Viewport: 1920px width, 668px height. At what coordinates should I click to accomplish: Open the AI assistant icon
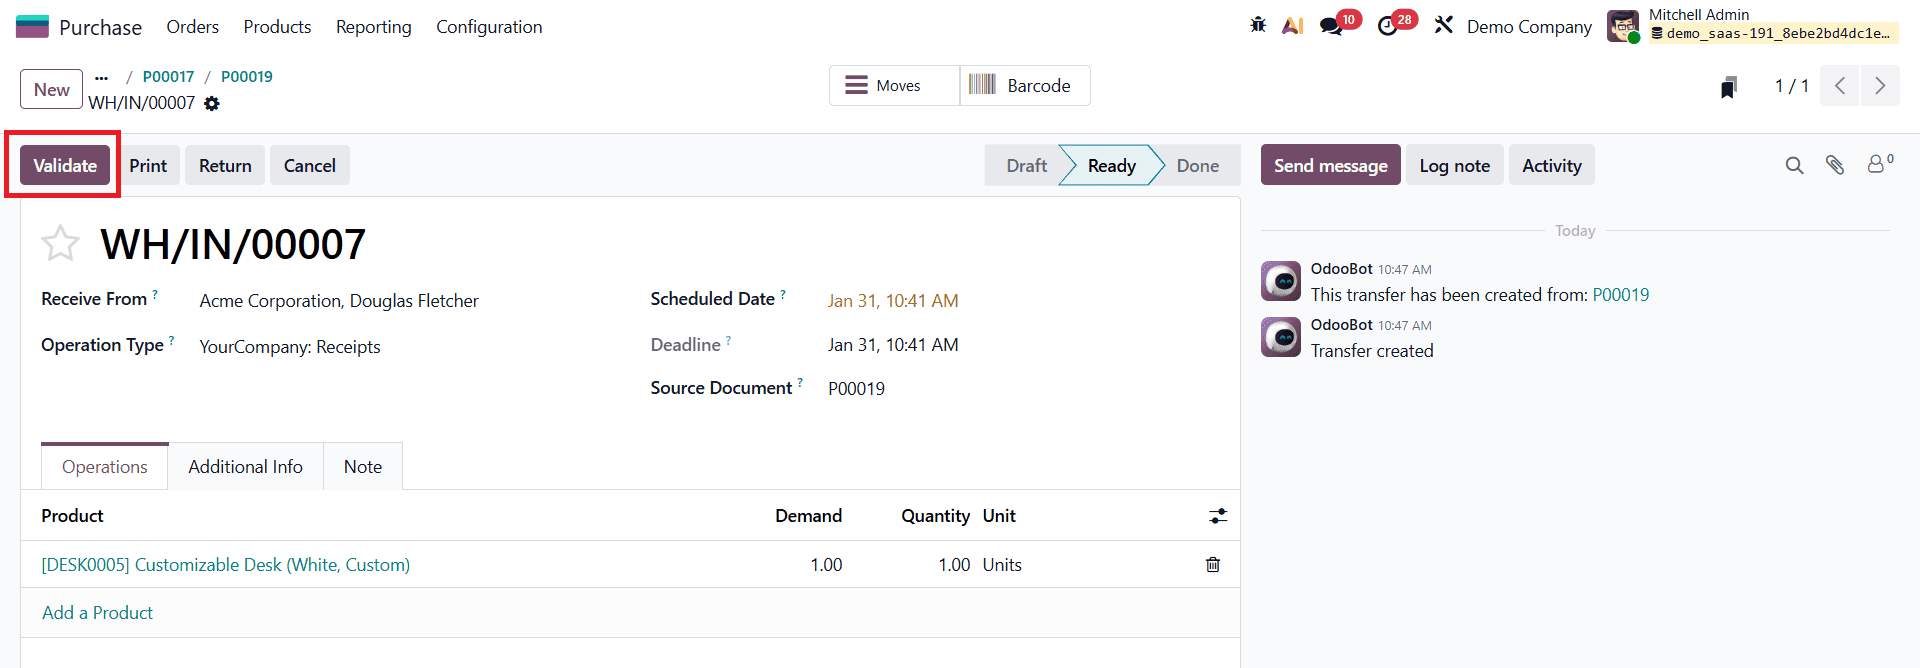click(x=1292, y=25)
